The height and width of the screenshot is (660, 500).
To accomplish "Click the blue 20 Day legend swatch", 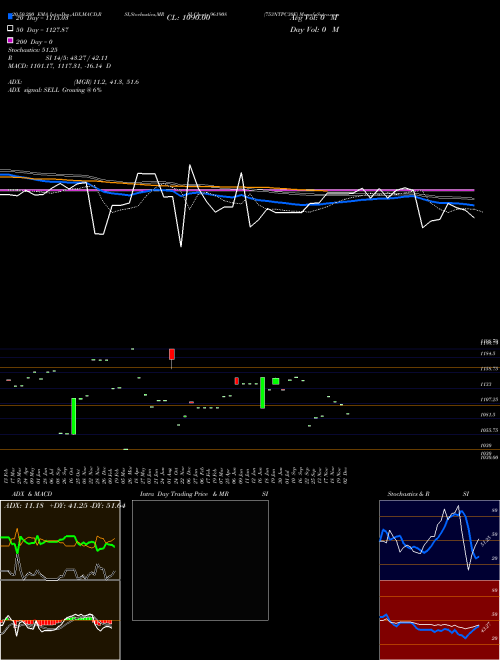I will coord(11,17).
